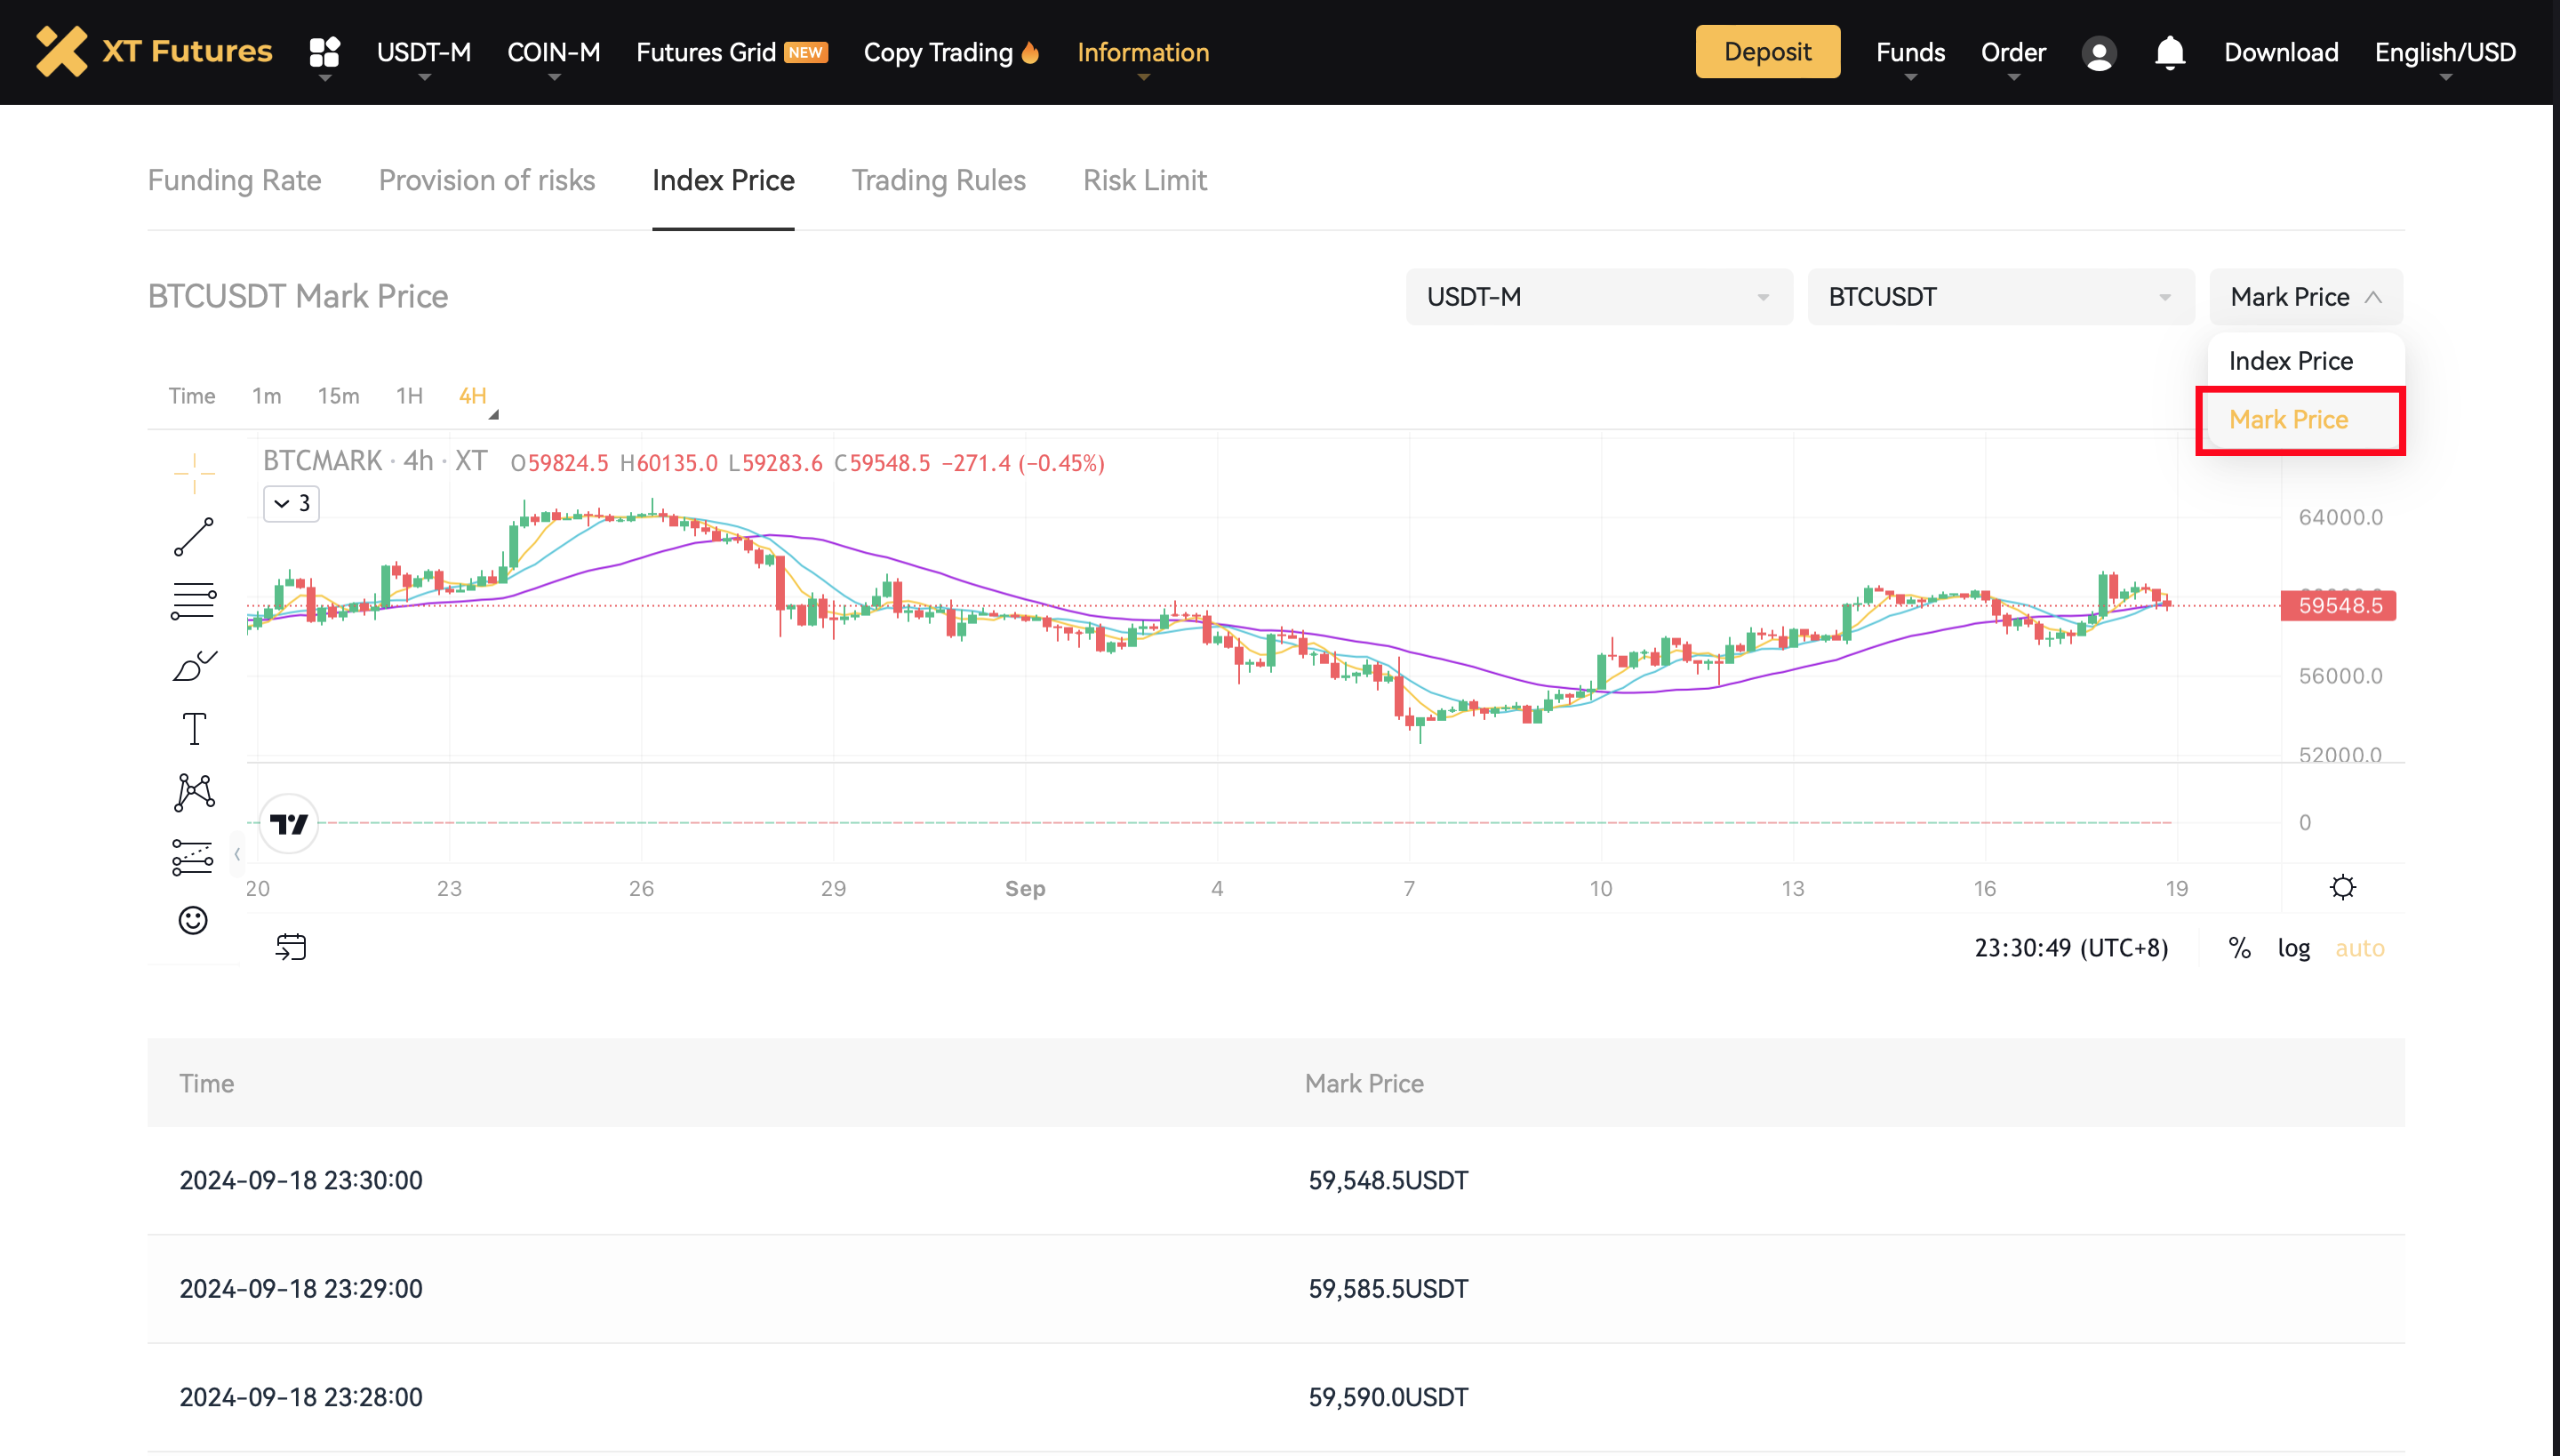
Task: Click the 59548.5 price label on axis
Action: coord(2338,606)
